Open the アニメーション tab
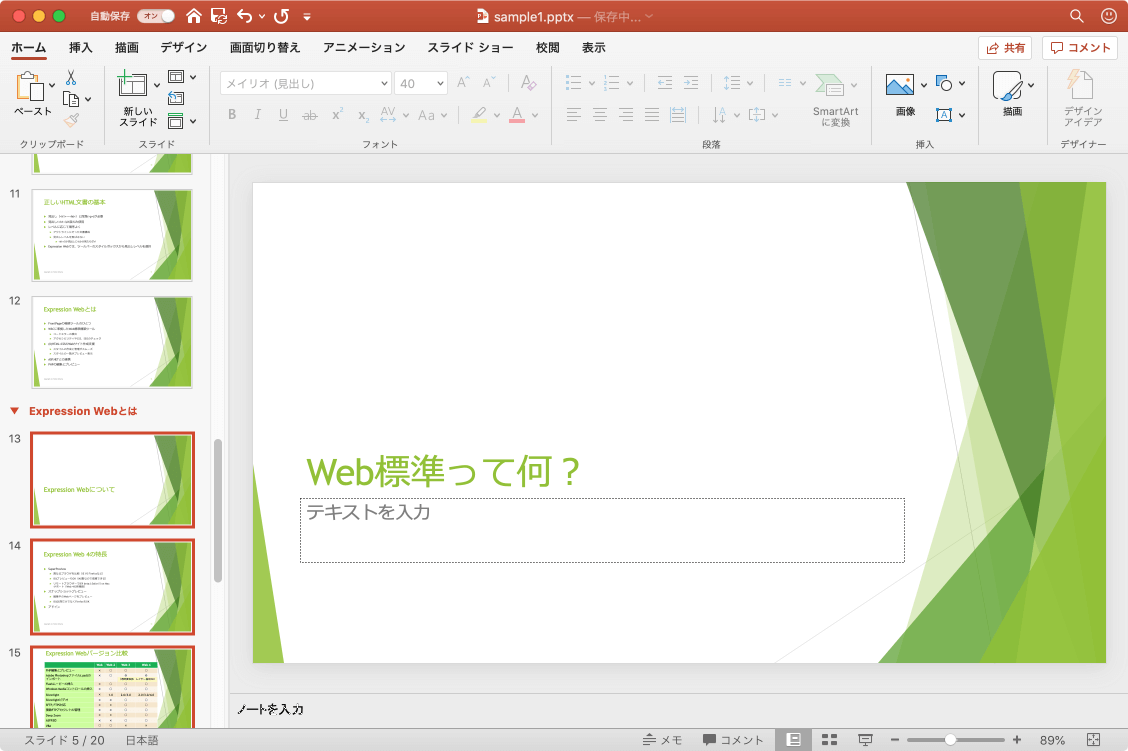This screenshot has width=1128, height=751. click(x=364, y=47)
